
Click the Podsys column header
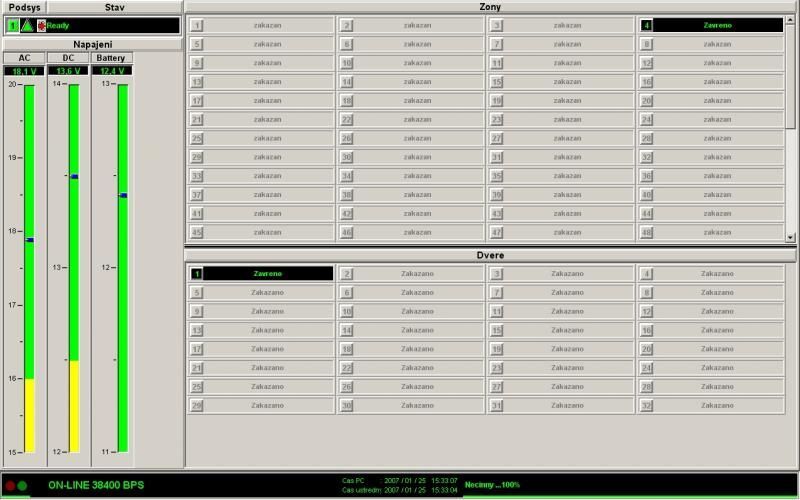(x=23, y=7)
